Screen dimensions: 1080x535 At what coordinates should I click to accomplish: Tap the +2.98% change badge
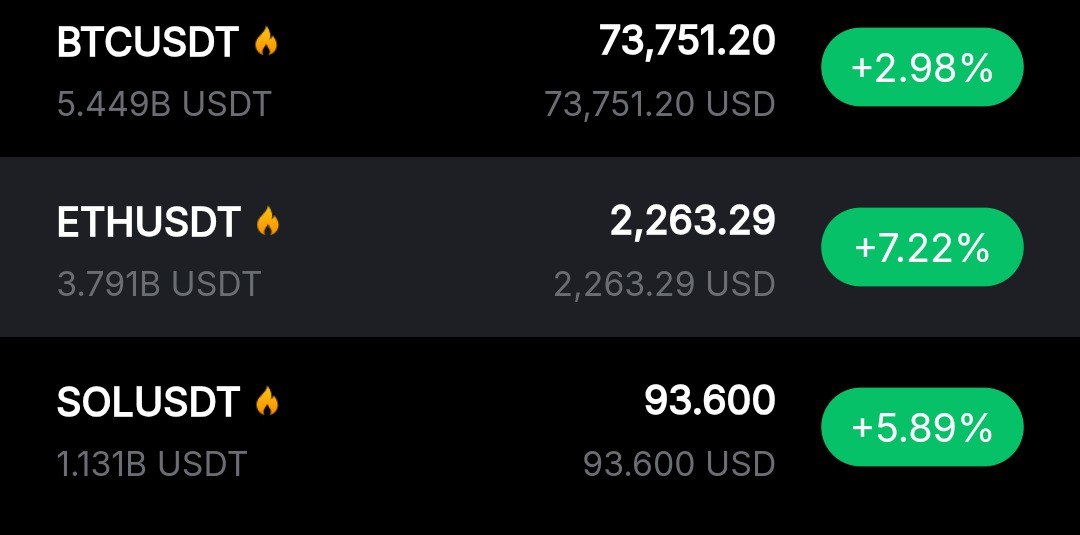(x=921, y=68)
